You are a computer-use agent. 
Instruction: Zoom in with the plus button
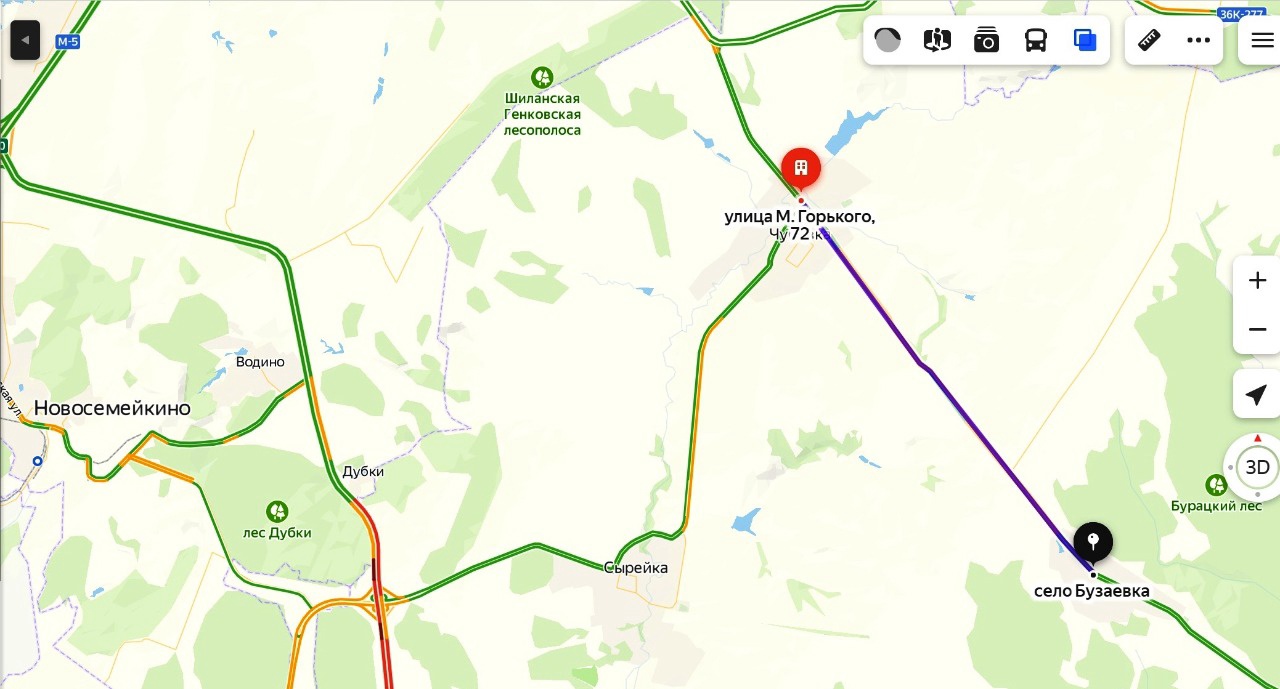(1257, 281)
